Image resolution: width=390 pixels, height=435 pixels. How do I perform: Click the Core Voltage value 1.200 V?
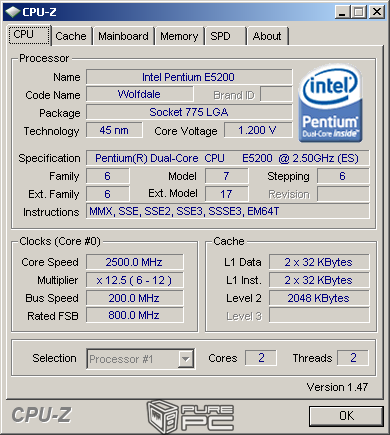pyautogui.click(x=258, y=130)
